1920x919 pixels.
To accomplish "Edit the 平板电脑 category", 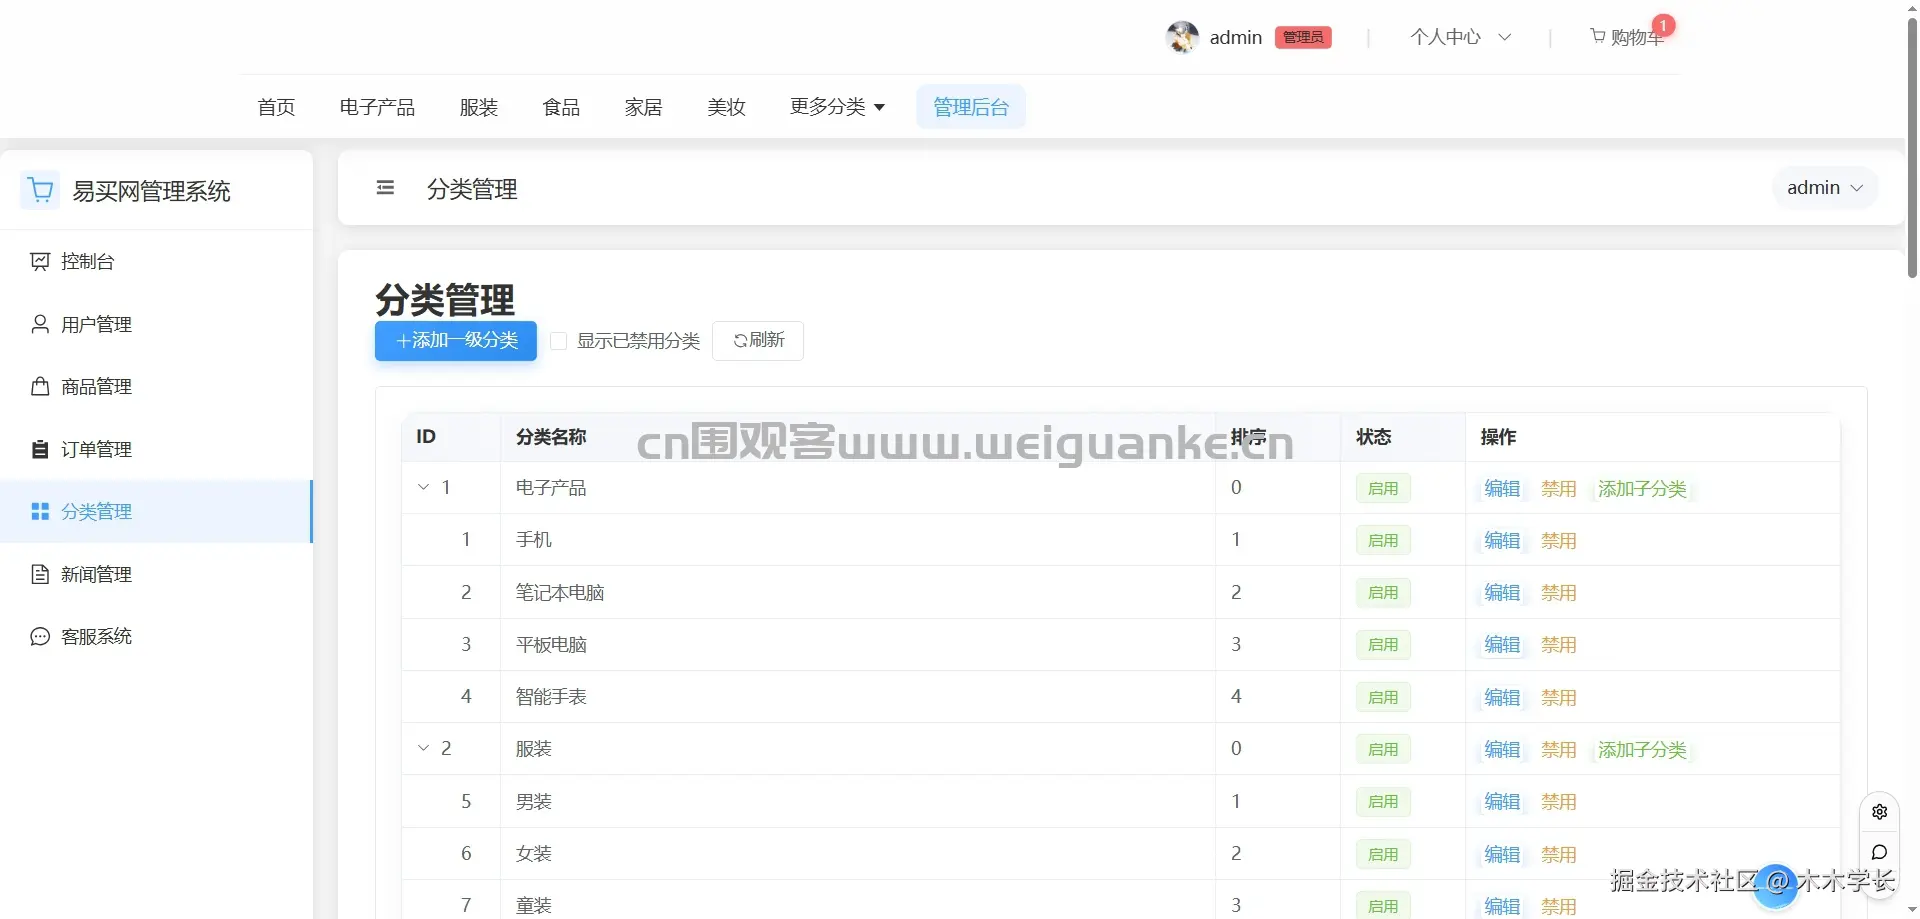I will point(1502,645).
